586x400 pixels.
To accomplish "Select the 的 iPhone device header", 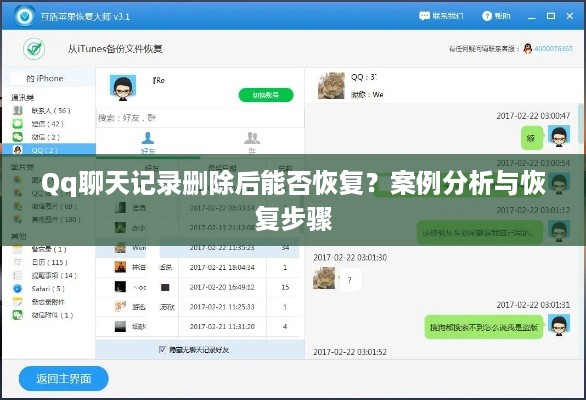I will tap(49, 79).
